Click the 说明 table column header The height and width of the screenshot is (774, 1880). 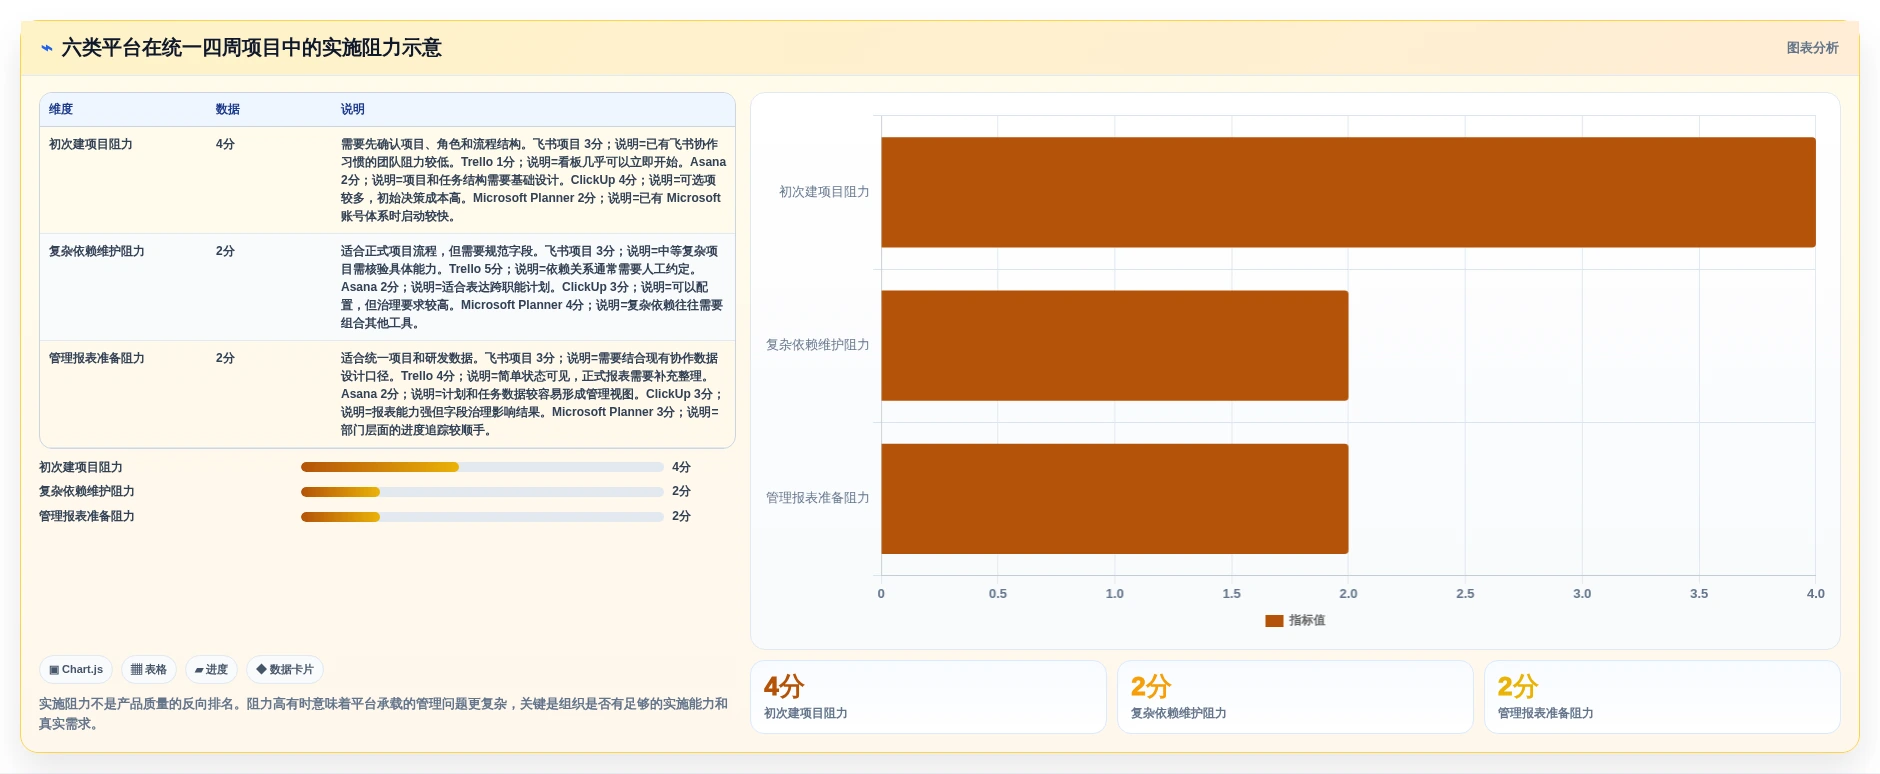[352, 110]
